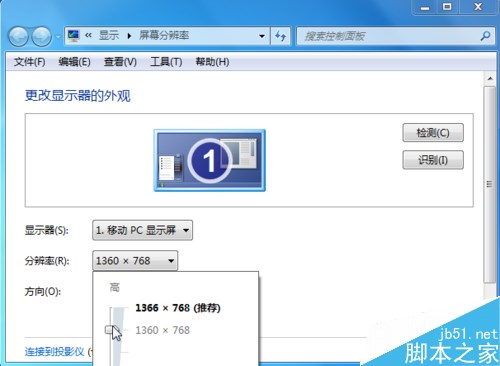
Task: Go forward with the round Forward arrow
Action: point(42,36)
